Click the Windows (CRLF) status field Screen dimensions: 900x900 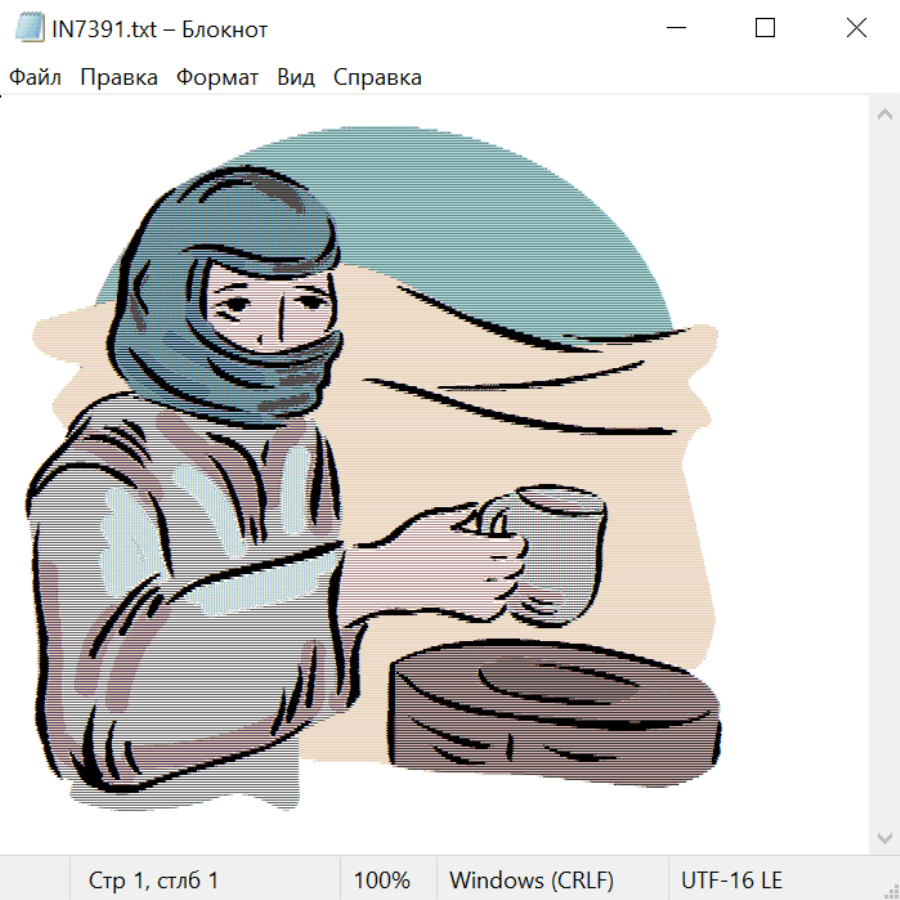[531, 880]
